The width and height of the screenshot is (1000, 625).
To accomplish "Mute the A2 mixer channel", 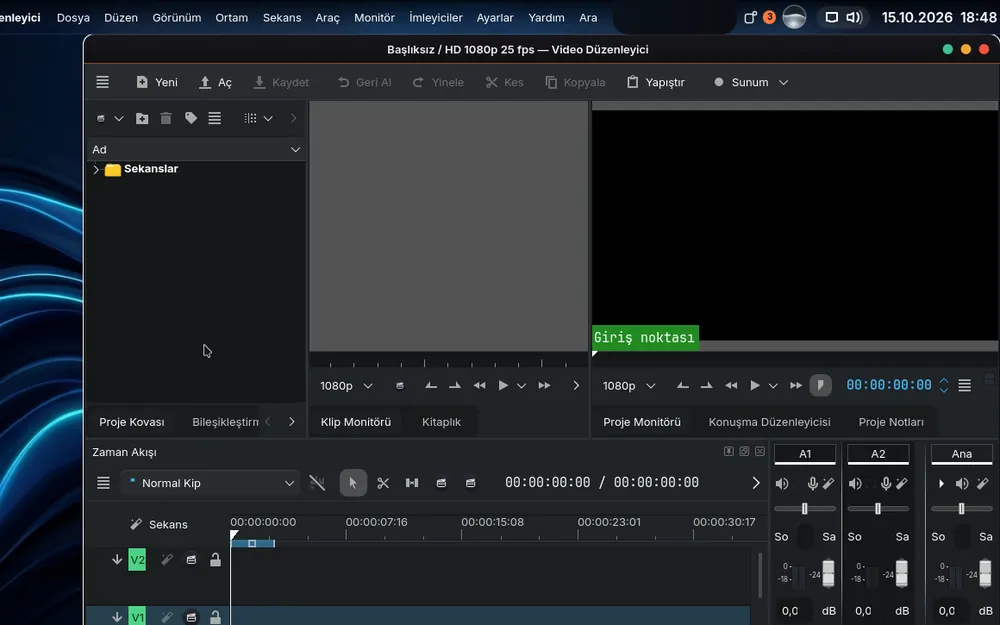I will click(x=855, y=483).
